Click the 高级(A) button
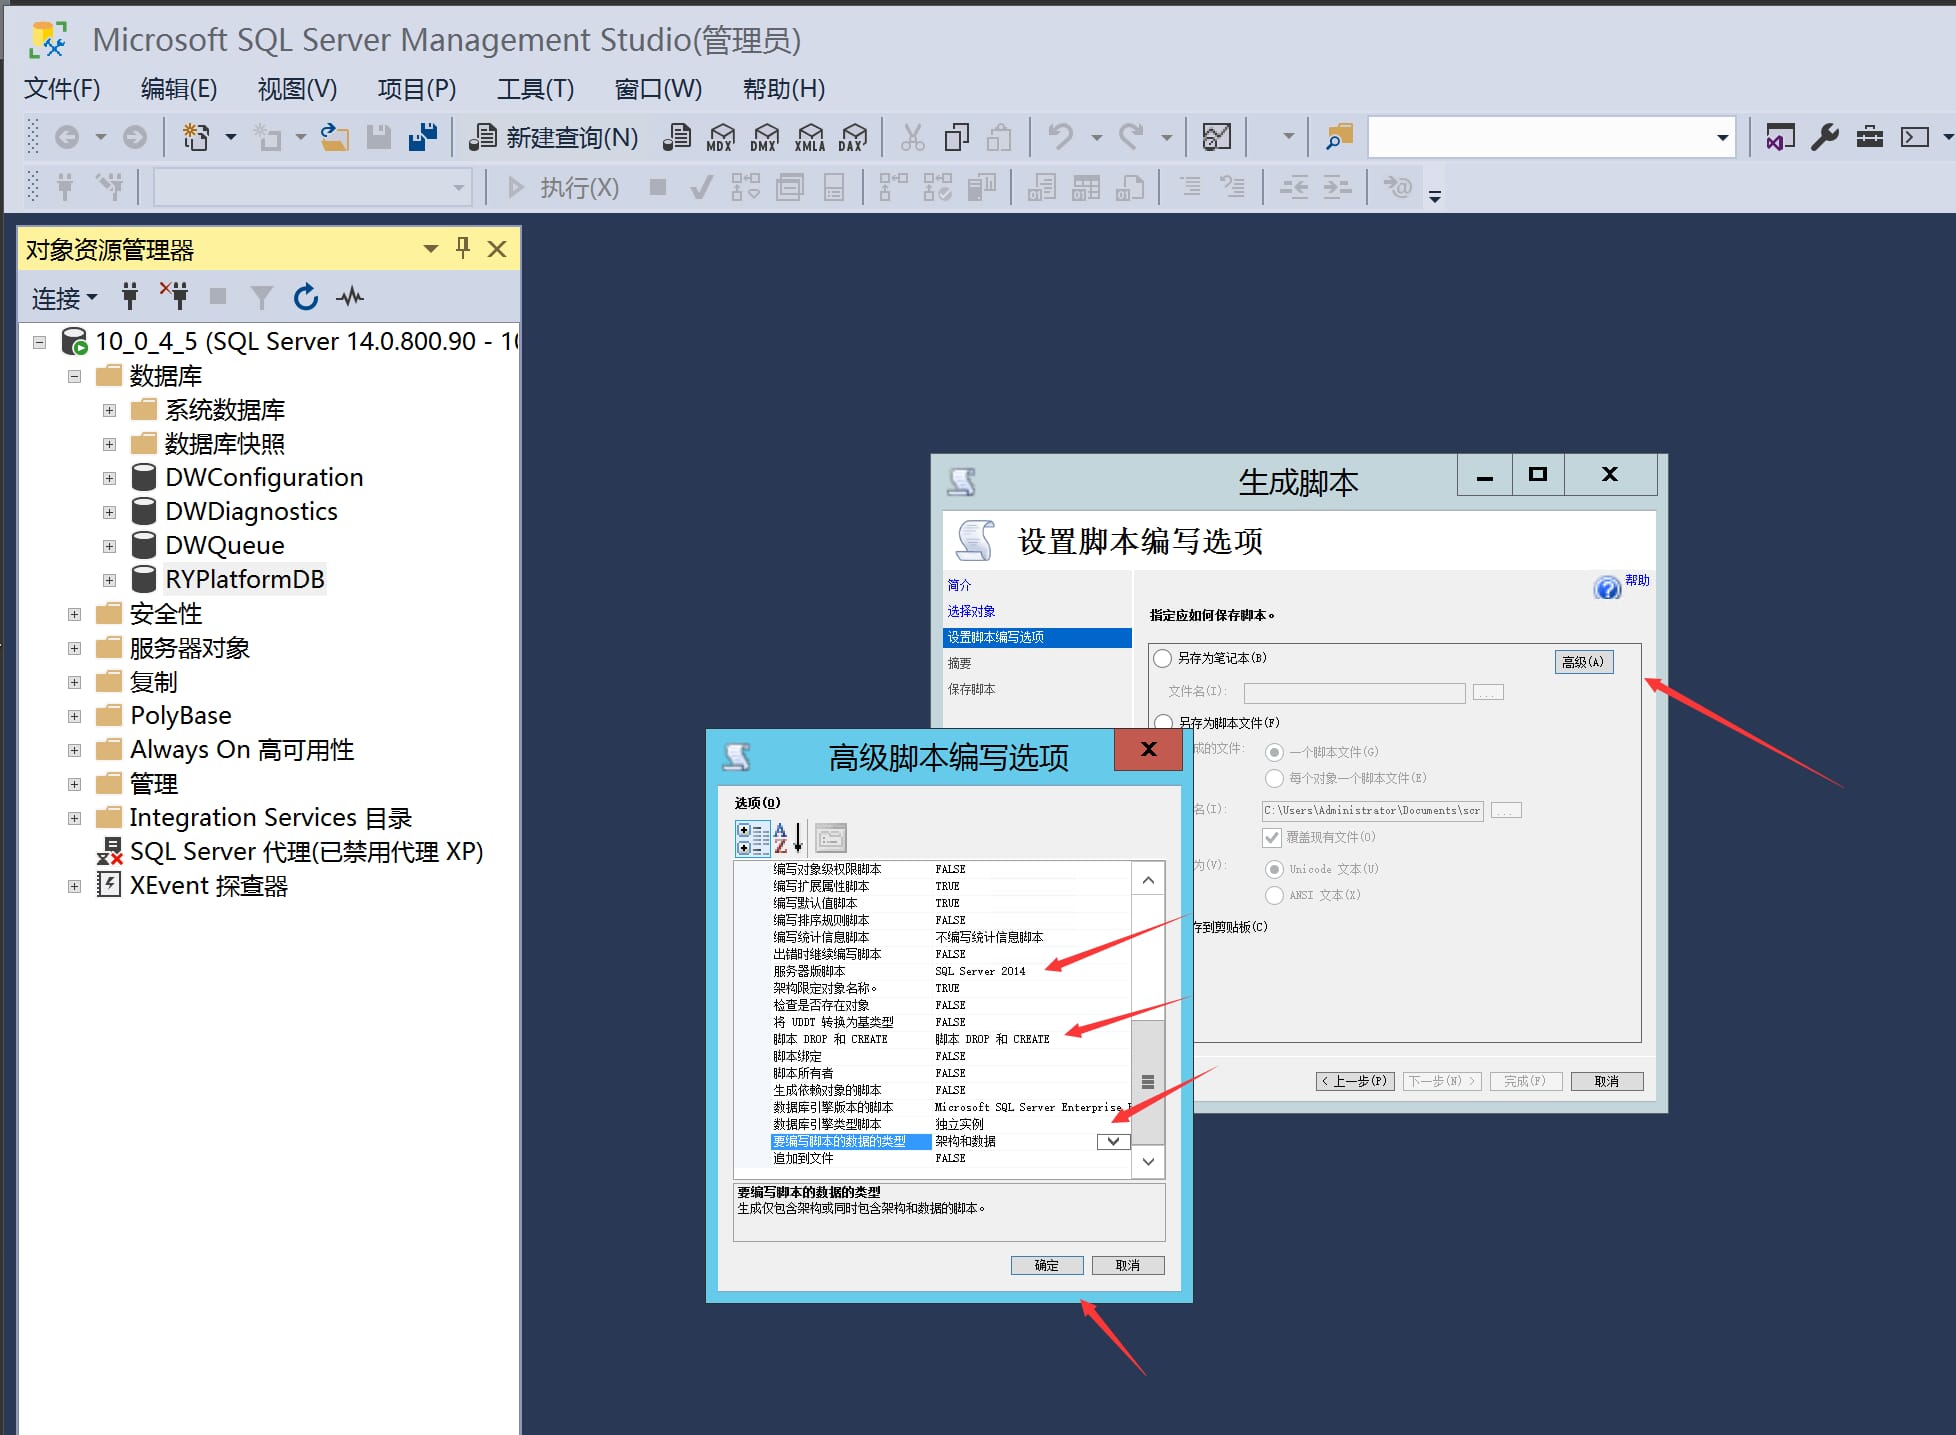 click(1583, 661)
